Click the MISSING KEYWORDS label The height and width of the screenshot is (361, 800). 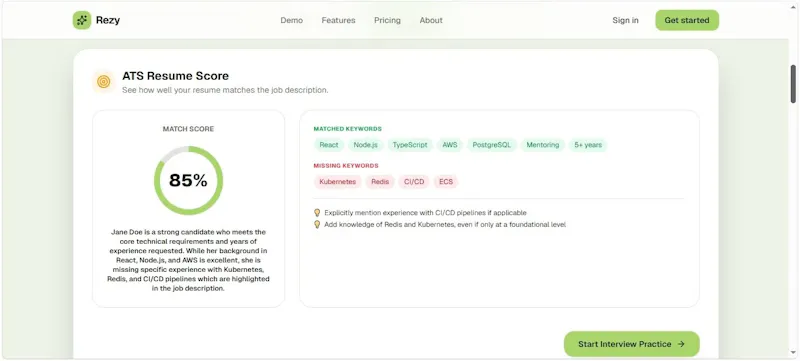pos(346,166)
